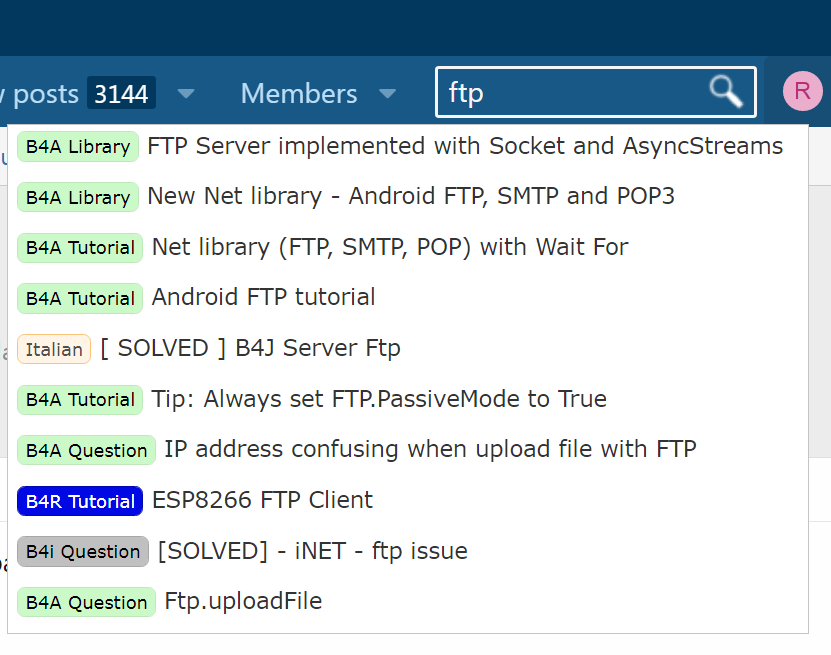This screenshot has height=655, width=831.
Task: Click the magnifying glass search icon
Action: [726, 92]
